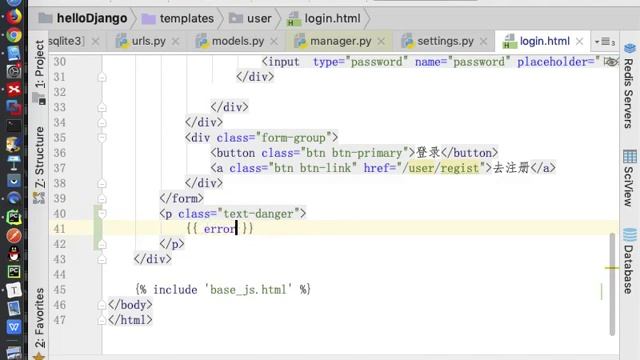Open the 2: Favorites tool window
This screenshot has height=360, width=640.
39,318
